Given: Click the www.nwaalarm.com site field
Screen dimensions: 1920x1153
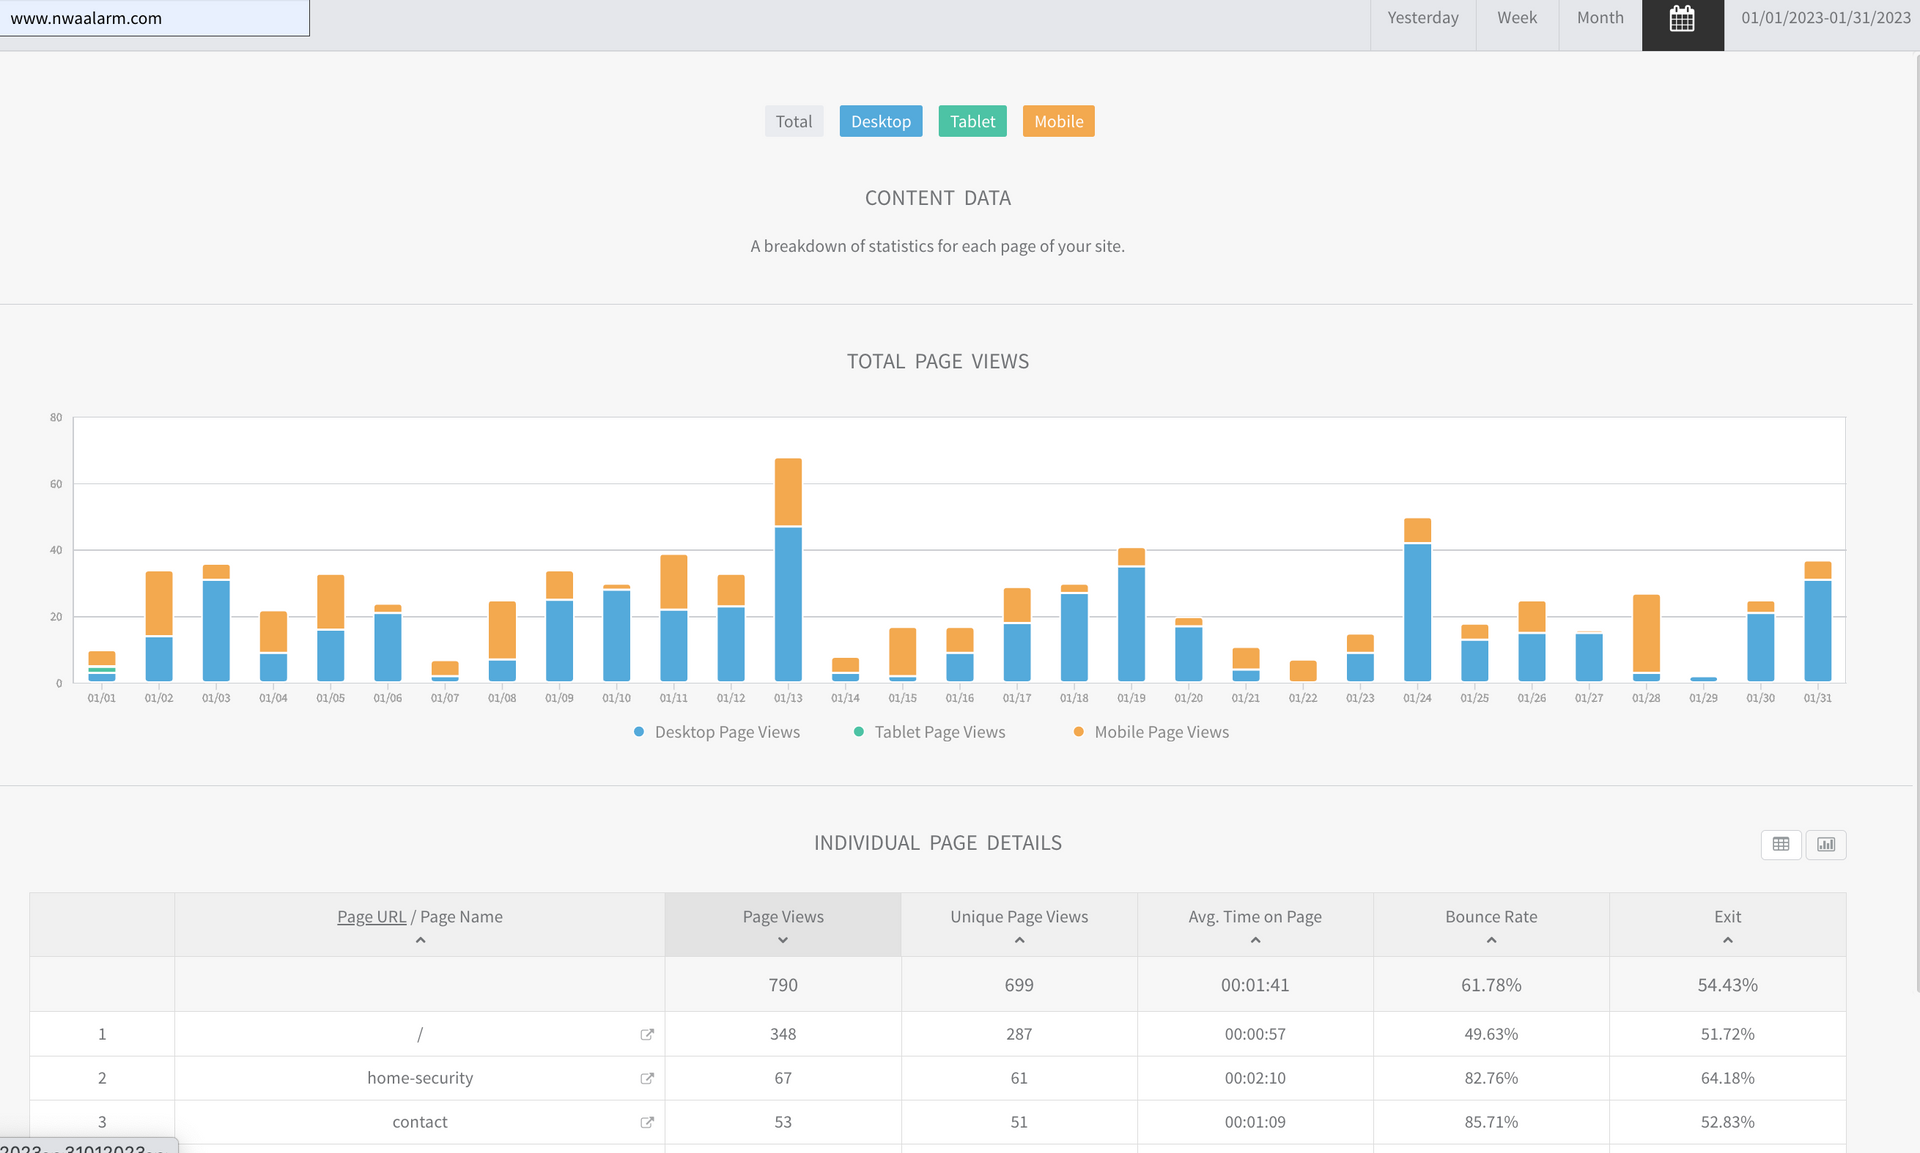Looking at the screenshot, I should (x=154, y=18).
